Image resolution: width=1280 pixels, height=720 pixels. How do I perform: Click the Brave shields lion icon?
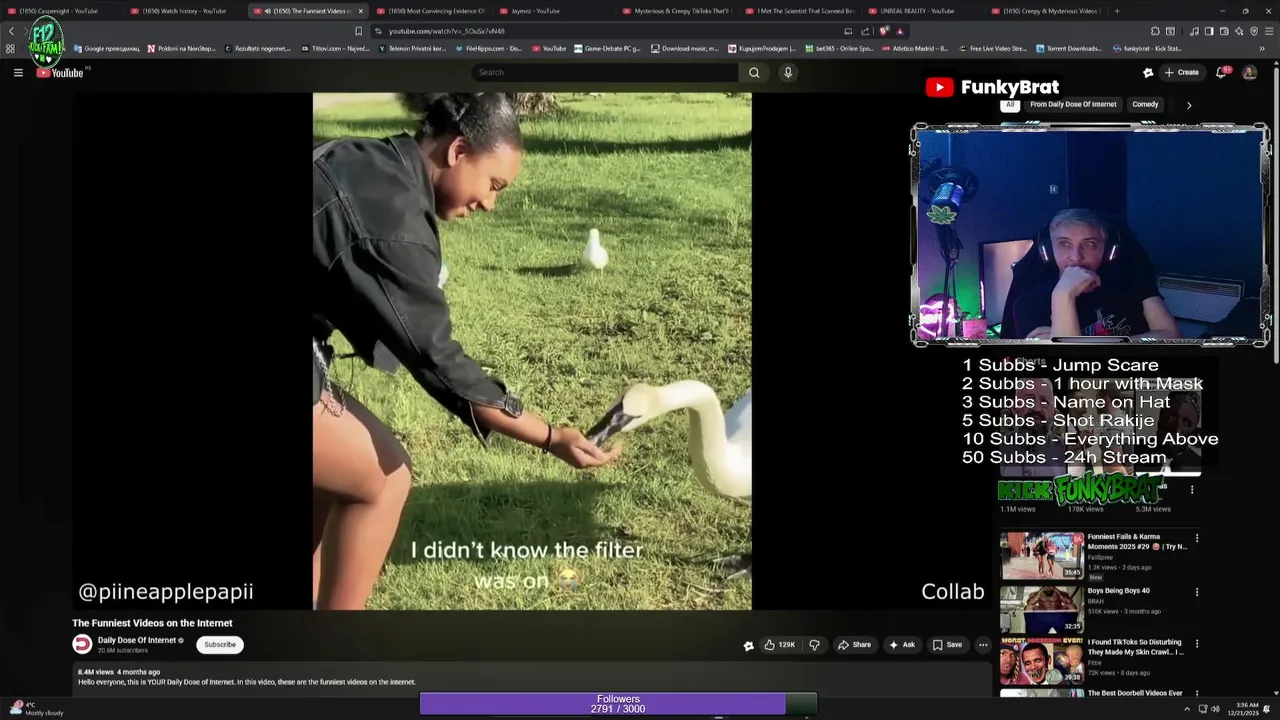(x=884, y=31)
